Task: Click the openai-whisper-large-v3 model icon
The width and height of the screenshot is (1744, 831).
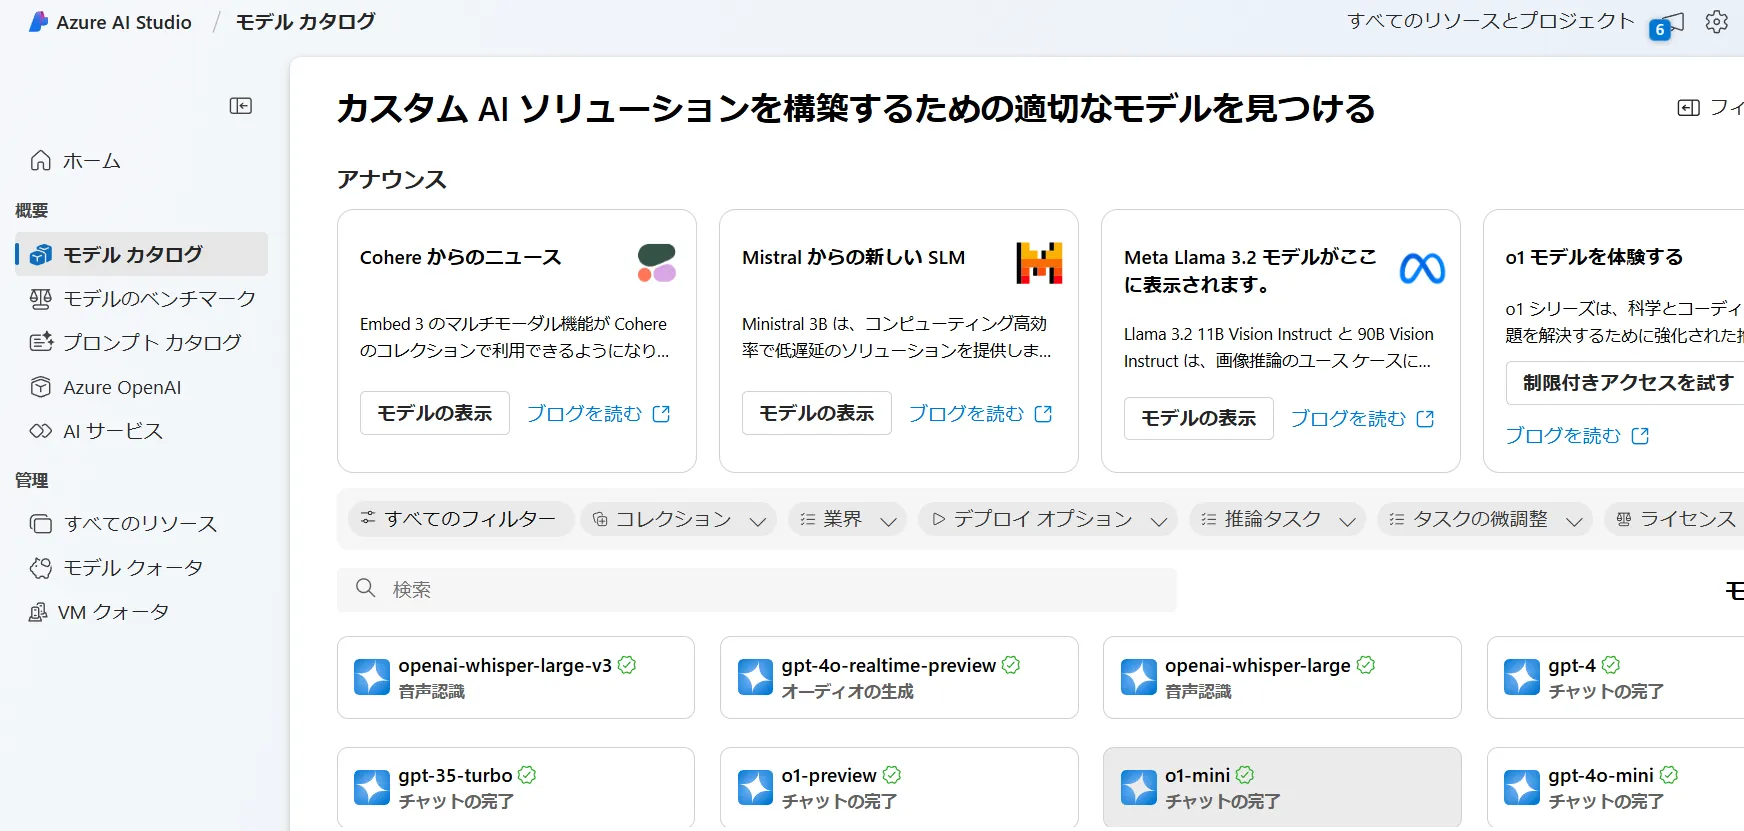Action: pyautogui.click(x=372, y=677)
